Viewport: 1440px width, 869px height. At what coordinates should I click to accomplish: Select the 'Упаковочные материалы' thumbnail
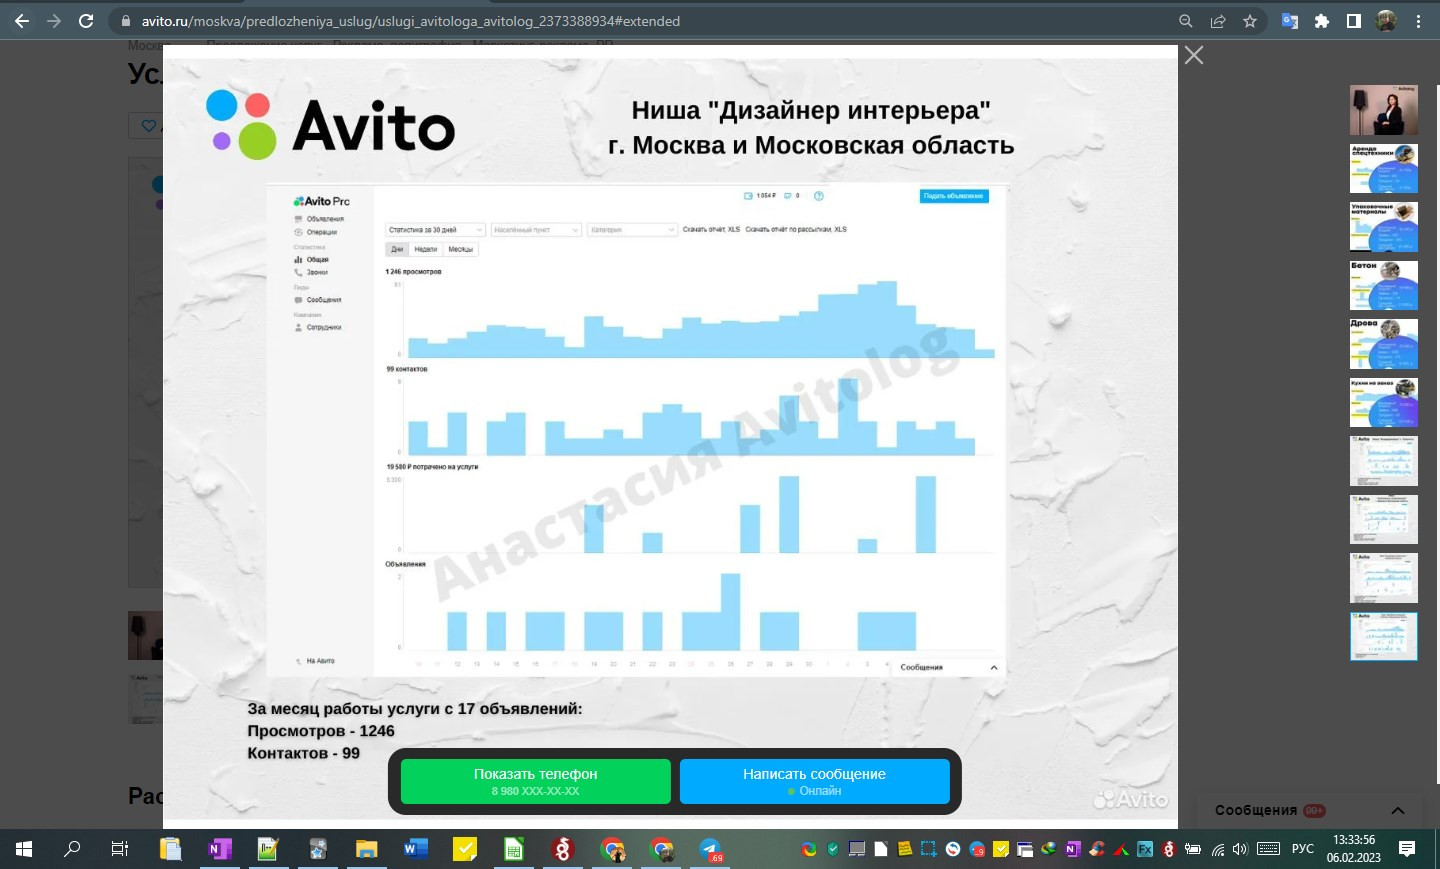[1384, 227]
